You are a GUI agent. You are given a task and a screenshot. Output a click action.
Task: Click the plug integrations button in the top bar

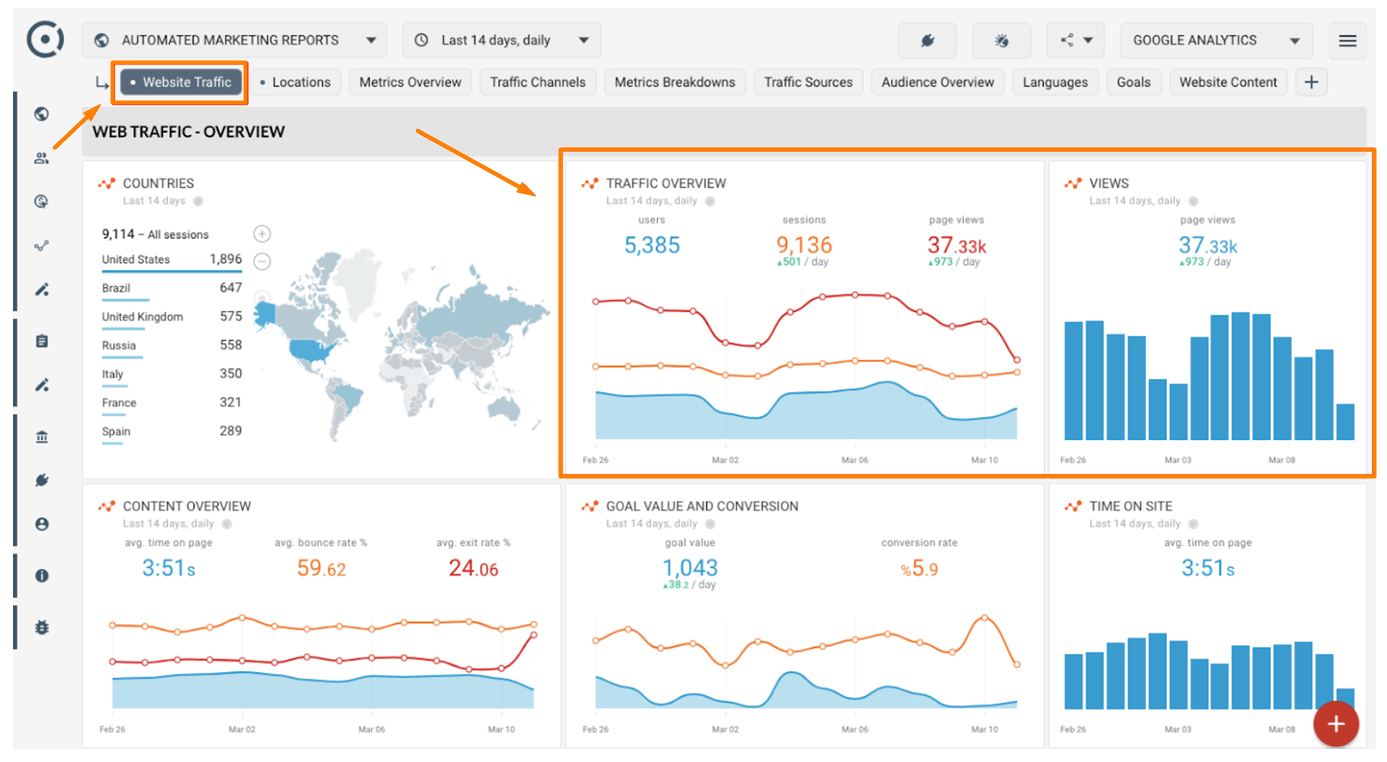(x=927, y=41)
